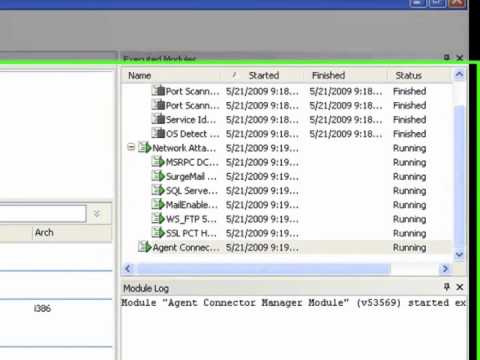Collapse the Network Atta... tree node
The height and width of the screenshot is (360, 480).
pos(131,147)
